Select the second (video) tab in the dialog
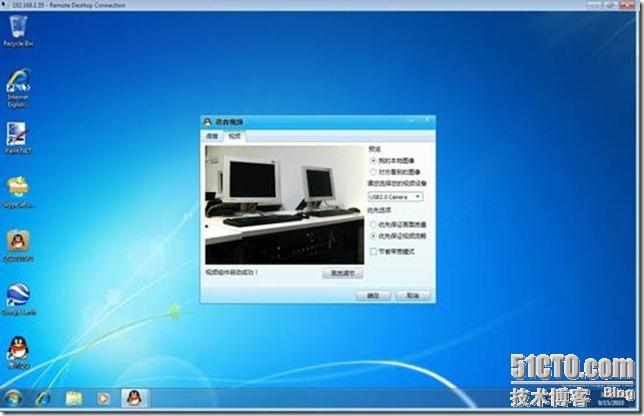This screenshot has height=416, width=644. pos(235,136)
